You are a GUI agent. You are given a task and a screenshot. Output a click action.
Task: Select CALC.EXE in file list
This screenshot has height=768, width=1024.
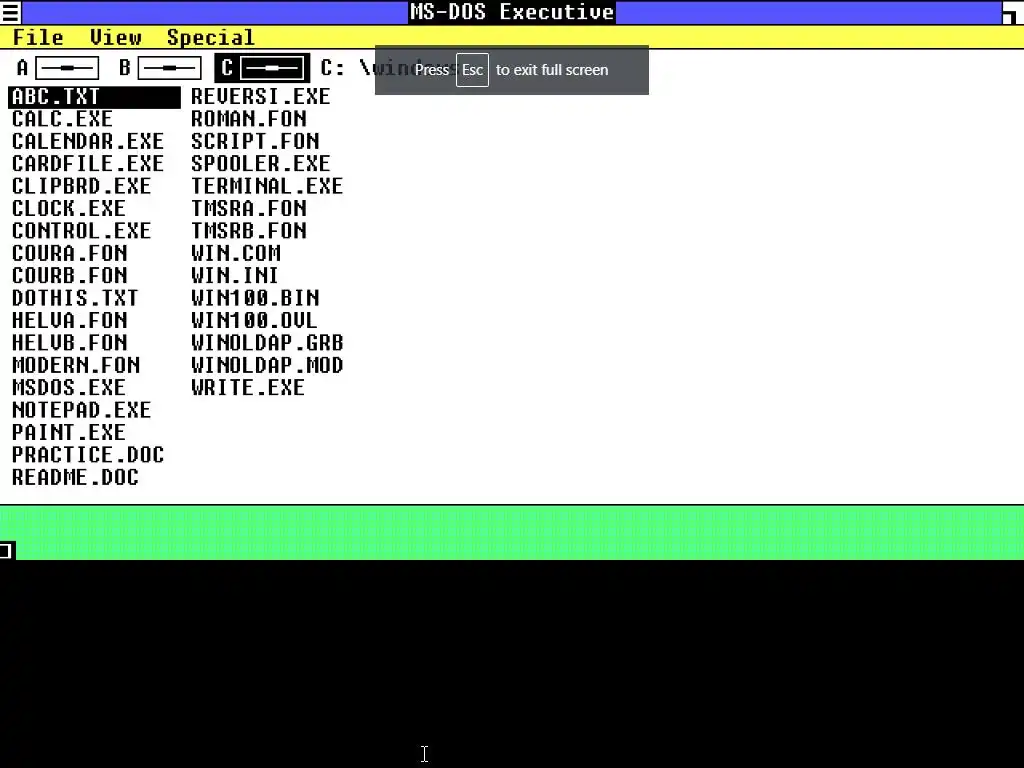click(x=63, y=119)
